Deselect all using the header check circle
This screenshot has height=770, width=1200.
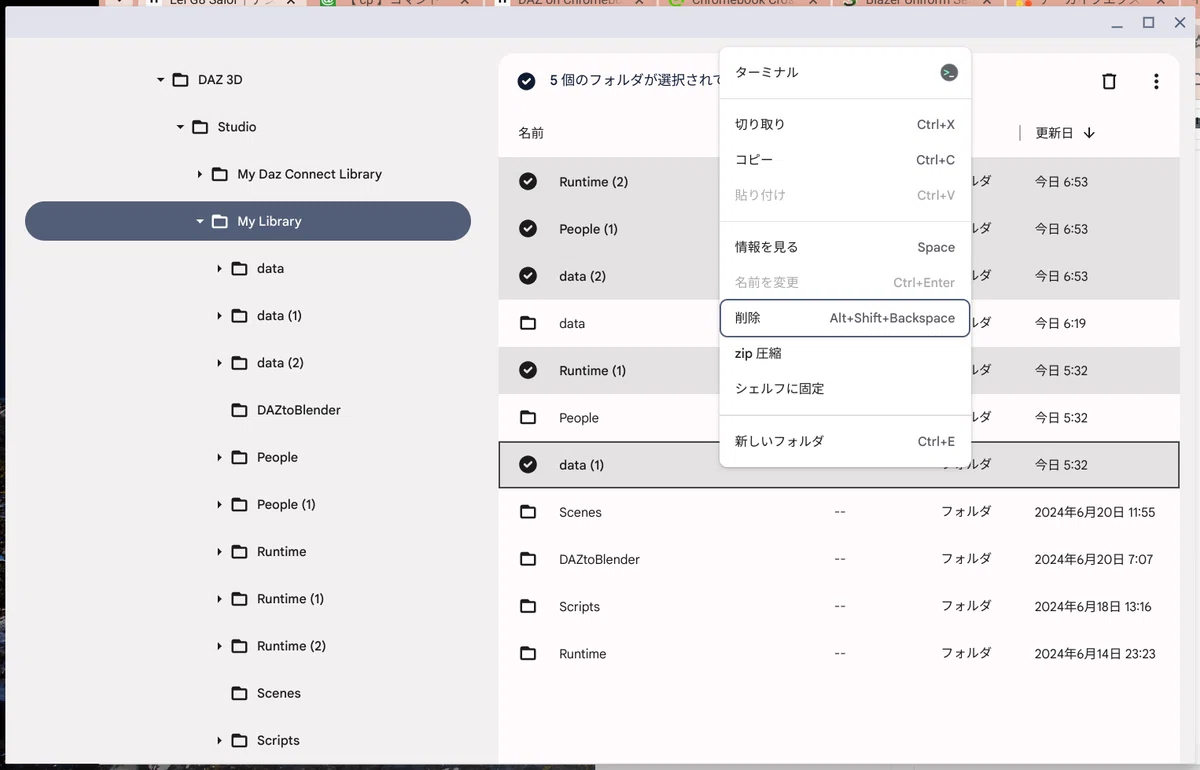[526, 81]
